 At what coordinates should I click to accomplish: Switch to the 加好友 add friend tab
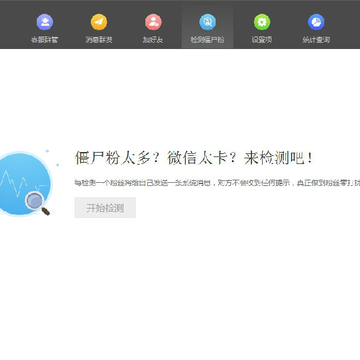[153, 28]
